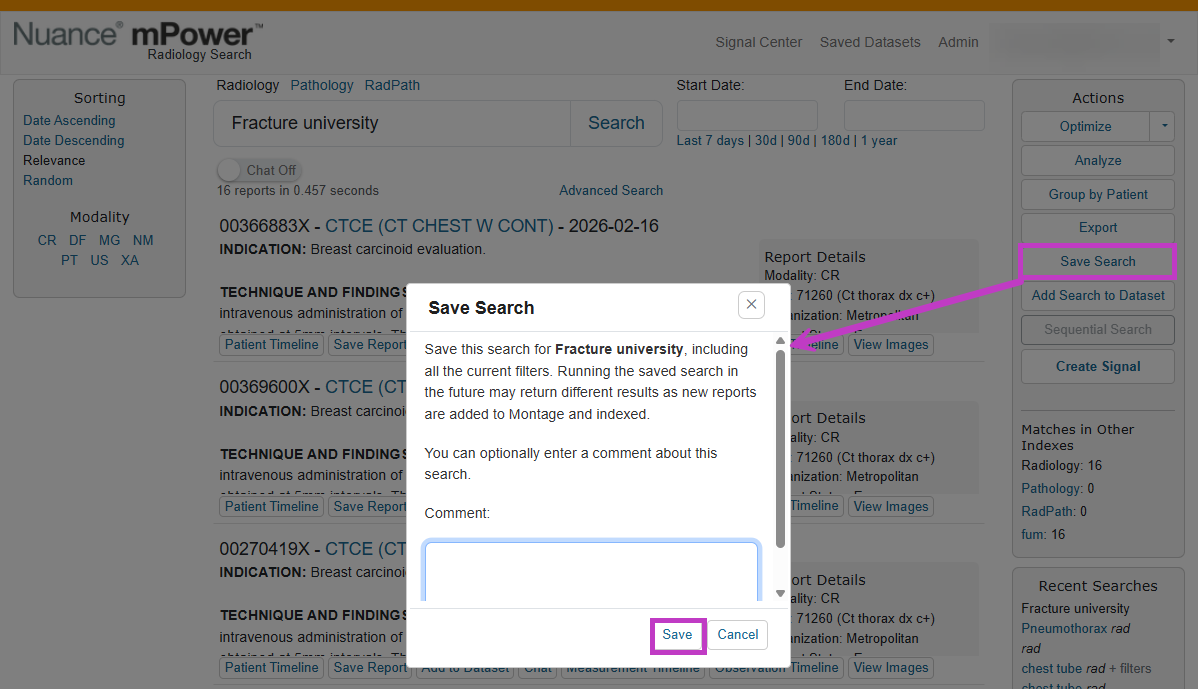Select the 30d date range
The image size is (1198, 689).
pos(766,141)
